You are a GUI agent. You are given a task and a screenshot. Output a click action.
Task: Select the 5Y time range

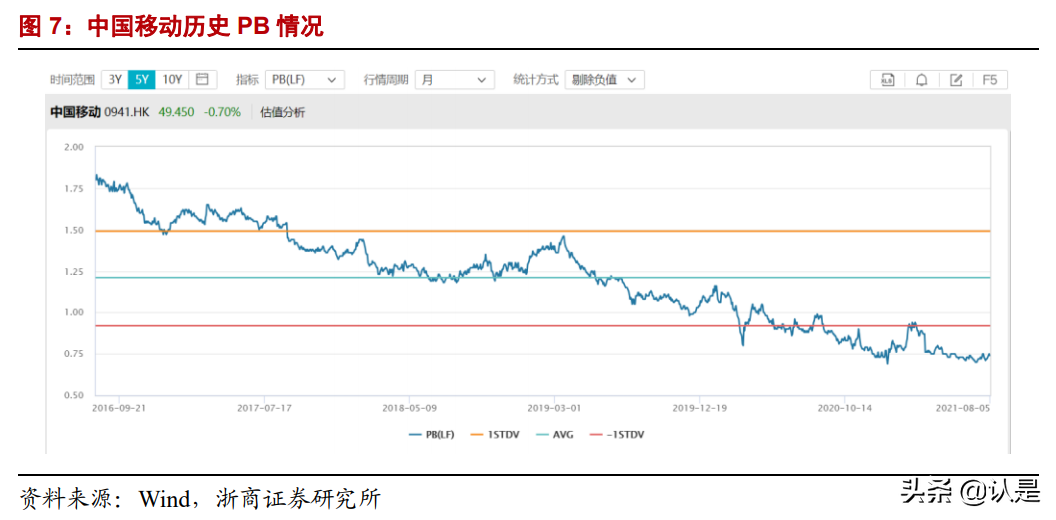[x=141, y=79]
